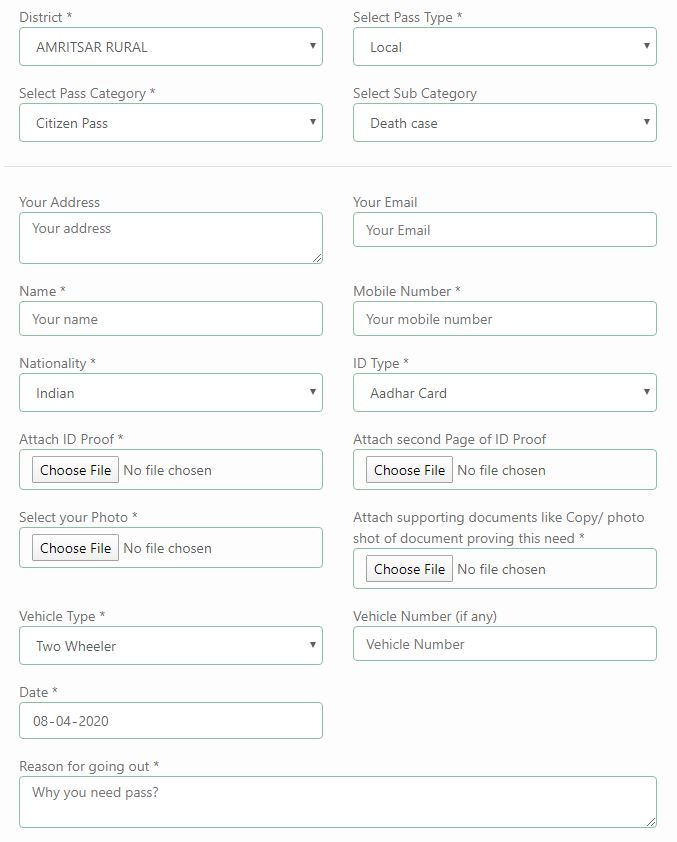
Task: Click the resize handle of the Address text area
Action: [317, 258]
